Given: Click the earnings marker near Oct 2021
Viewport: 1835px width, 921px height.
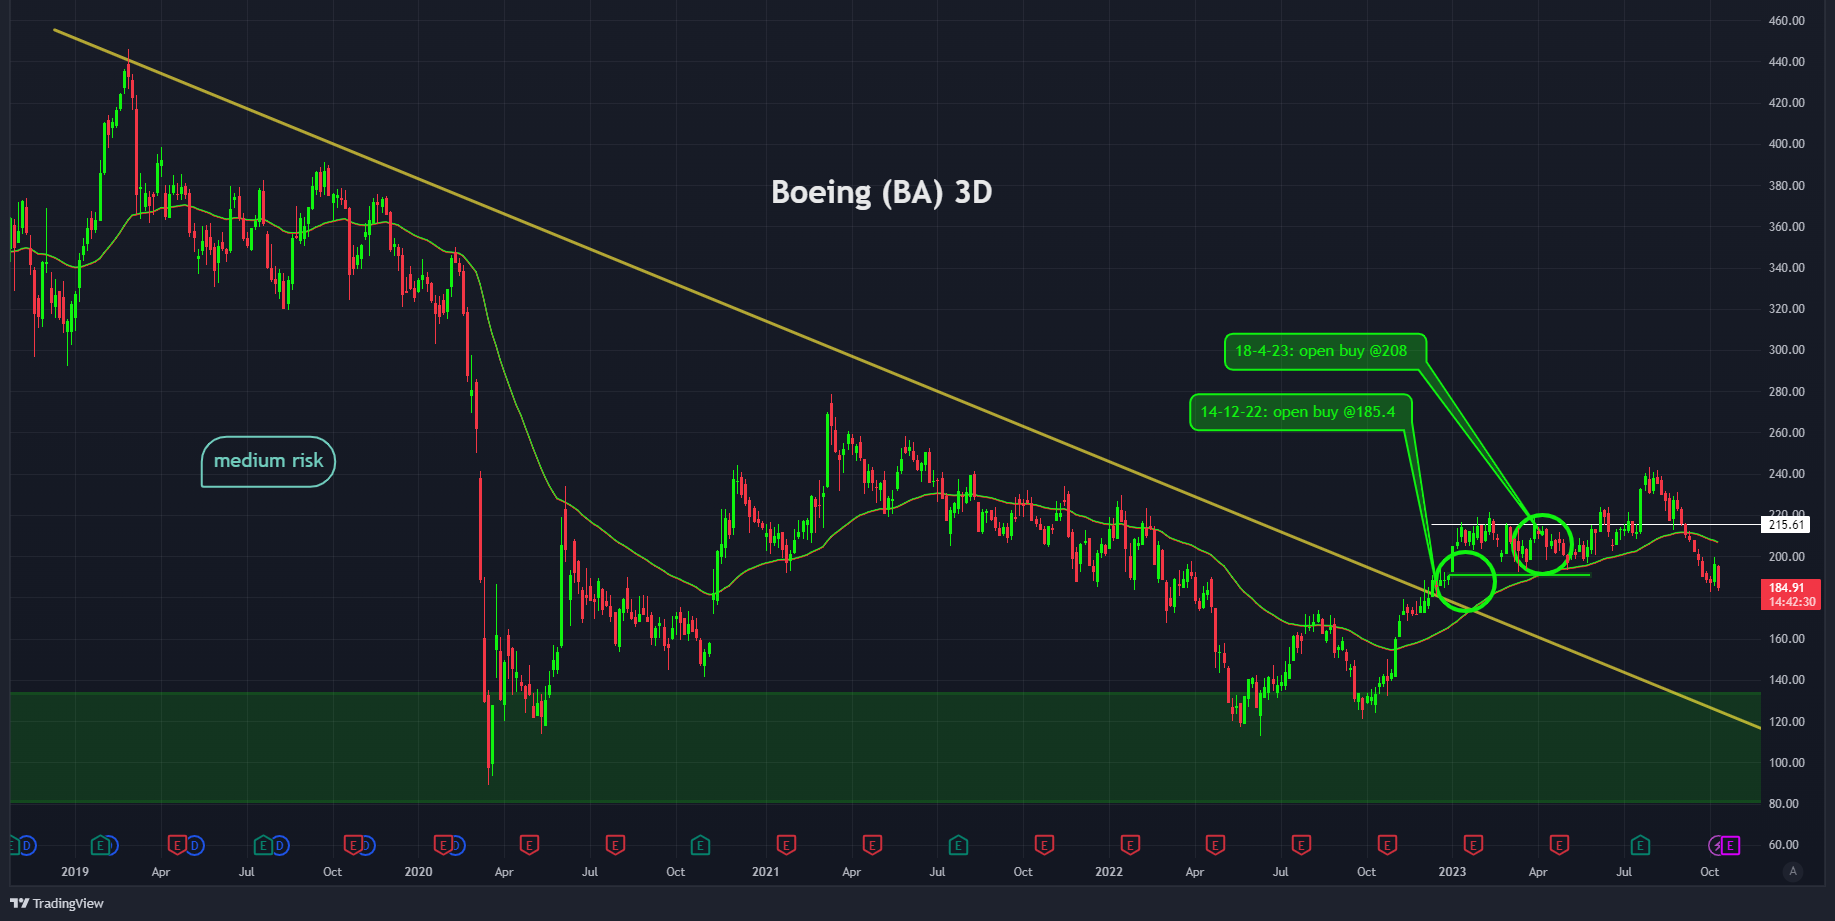Looking at the screenshot, I should [x=1044, y=845].
